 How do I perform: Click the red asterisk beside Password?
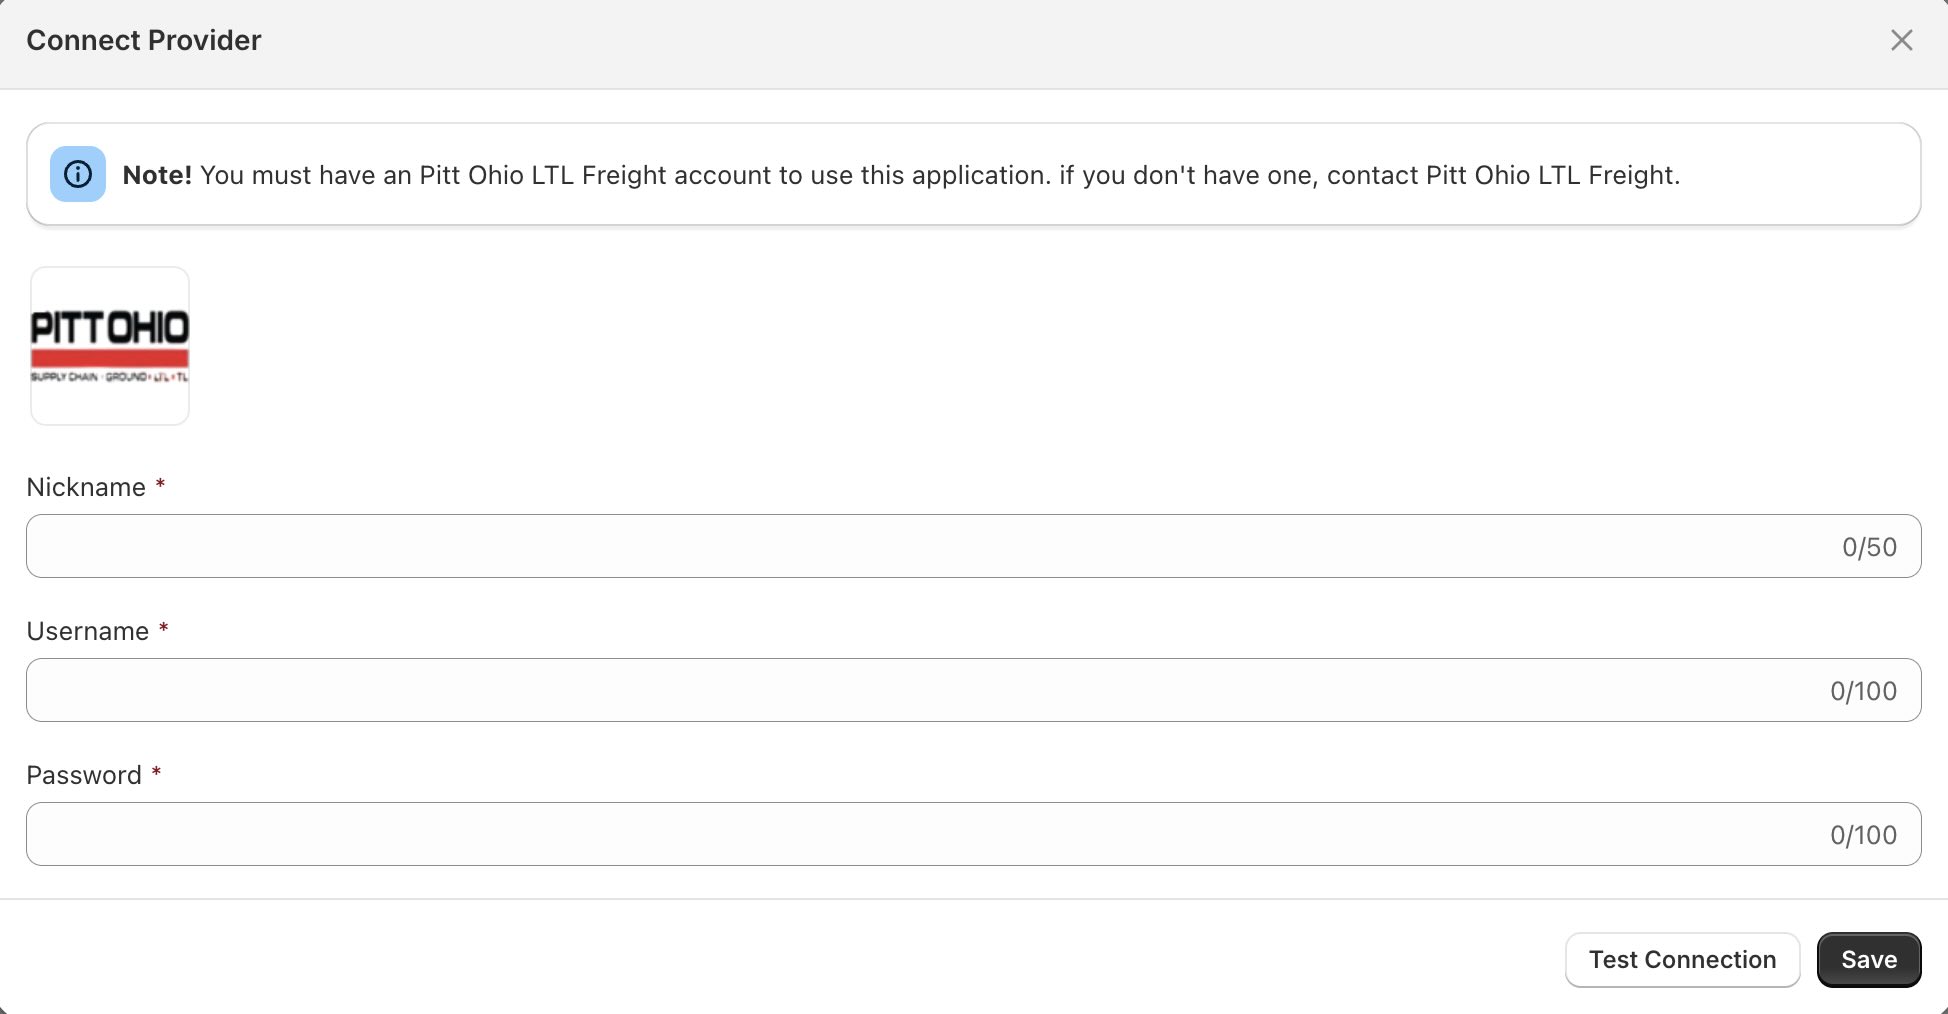156,773
